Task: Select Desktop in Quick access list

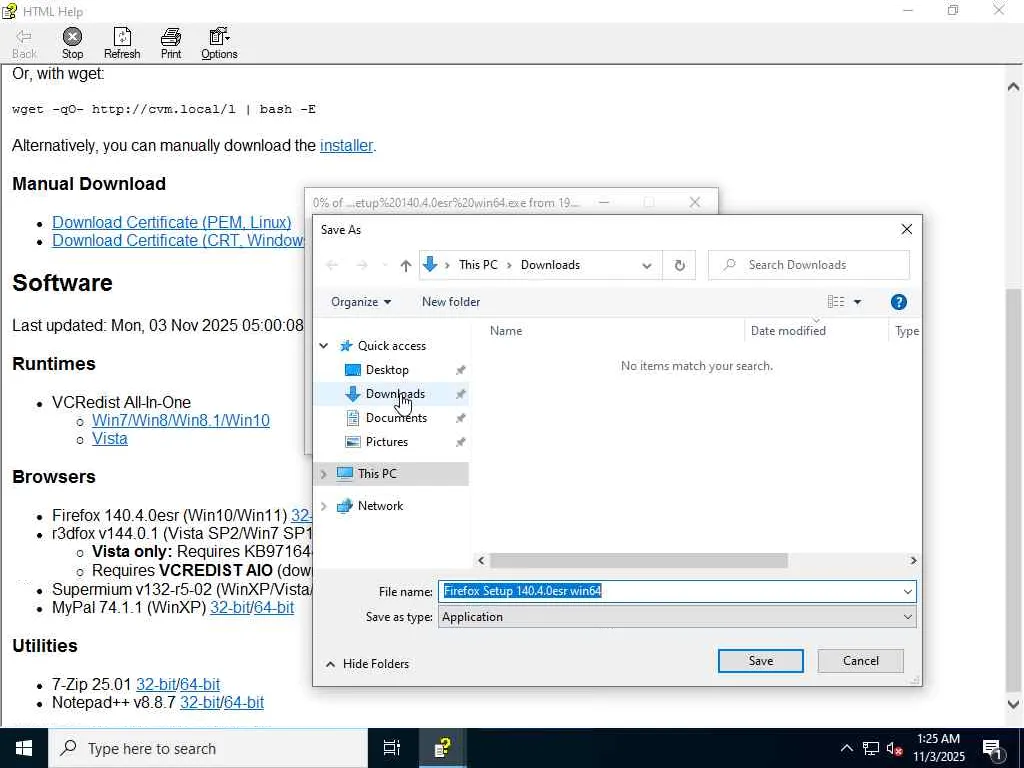Action: [x=387, y=370]
